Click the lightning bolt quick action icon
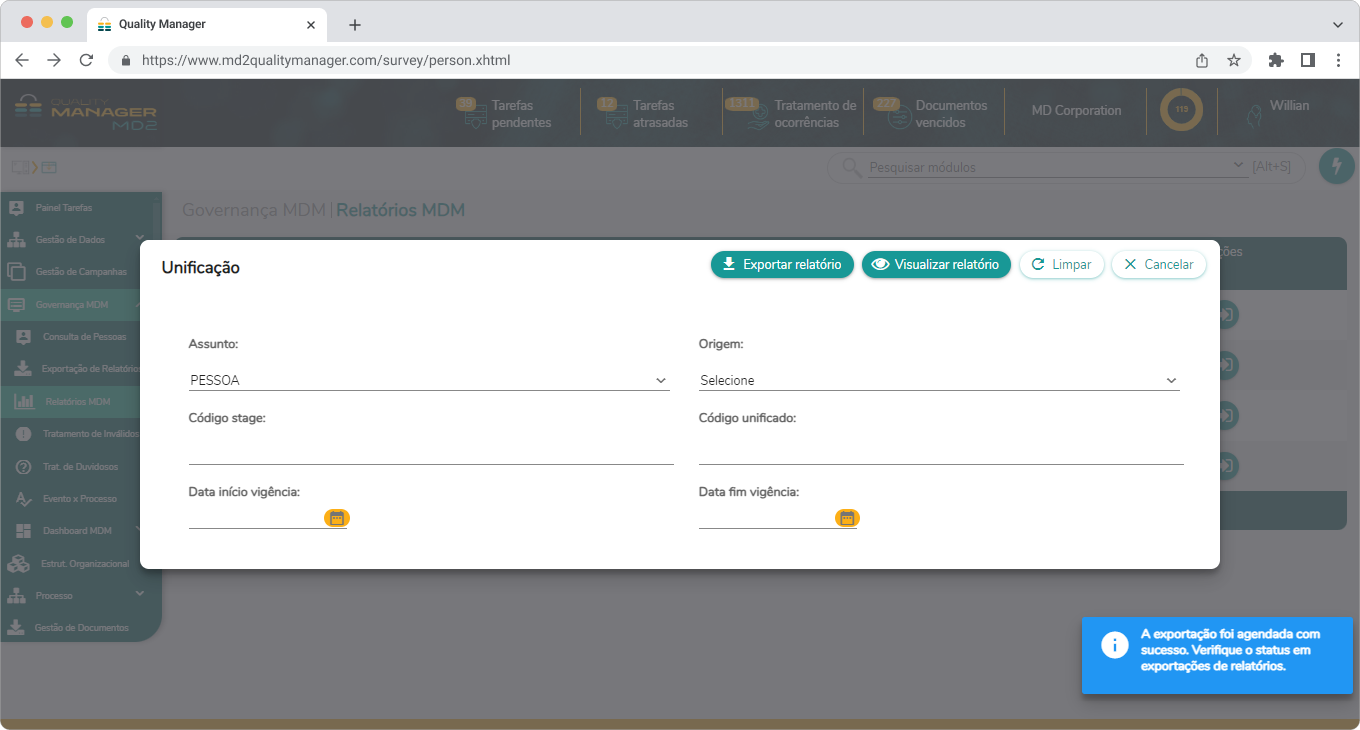The width and height of the screenshot is (1360, 730). coord(1336,166)
